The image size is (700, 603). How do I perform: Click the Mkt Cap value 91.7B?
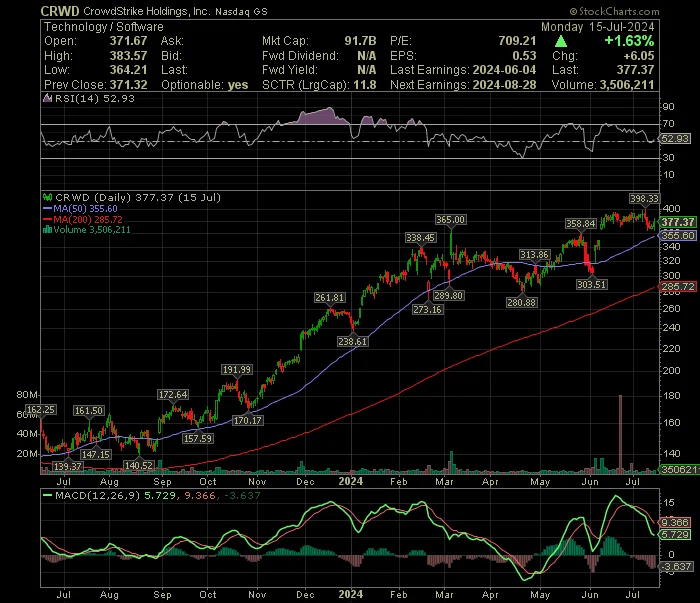[x=360, y=41]
